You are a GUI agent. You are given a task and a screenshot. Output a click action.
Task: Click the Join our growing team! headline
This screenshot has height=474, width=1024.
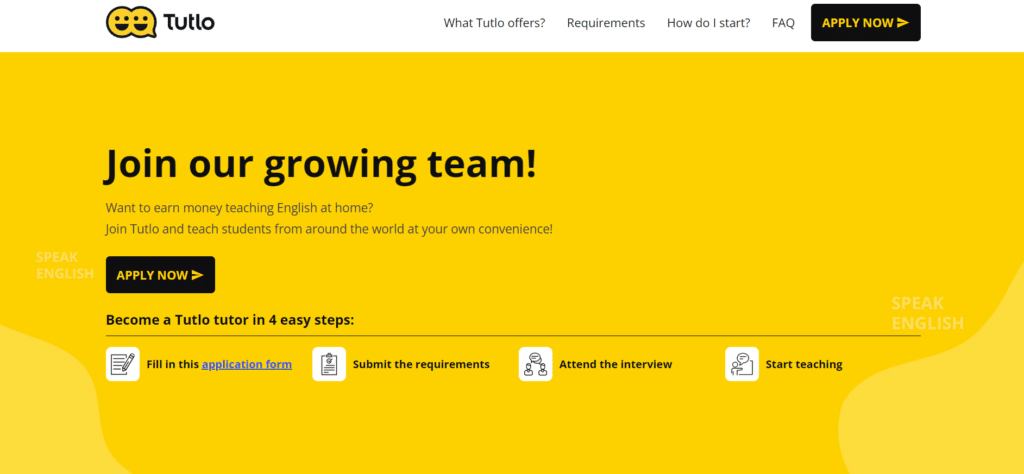(320, 165)
